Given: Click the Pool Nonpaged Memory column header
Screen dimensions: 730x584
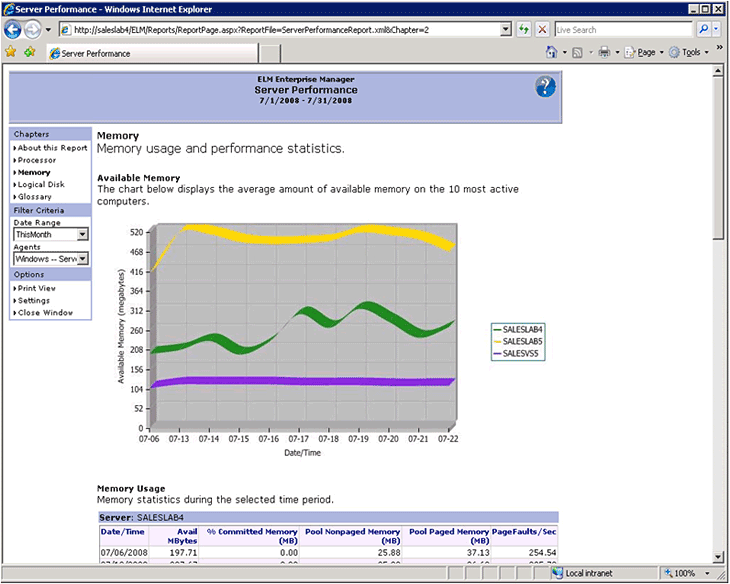Looking at the screenshot, I should [352, 536].
